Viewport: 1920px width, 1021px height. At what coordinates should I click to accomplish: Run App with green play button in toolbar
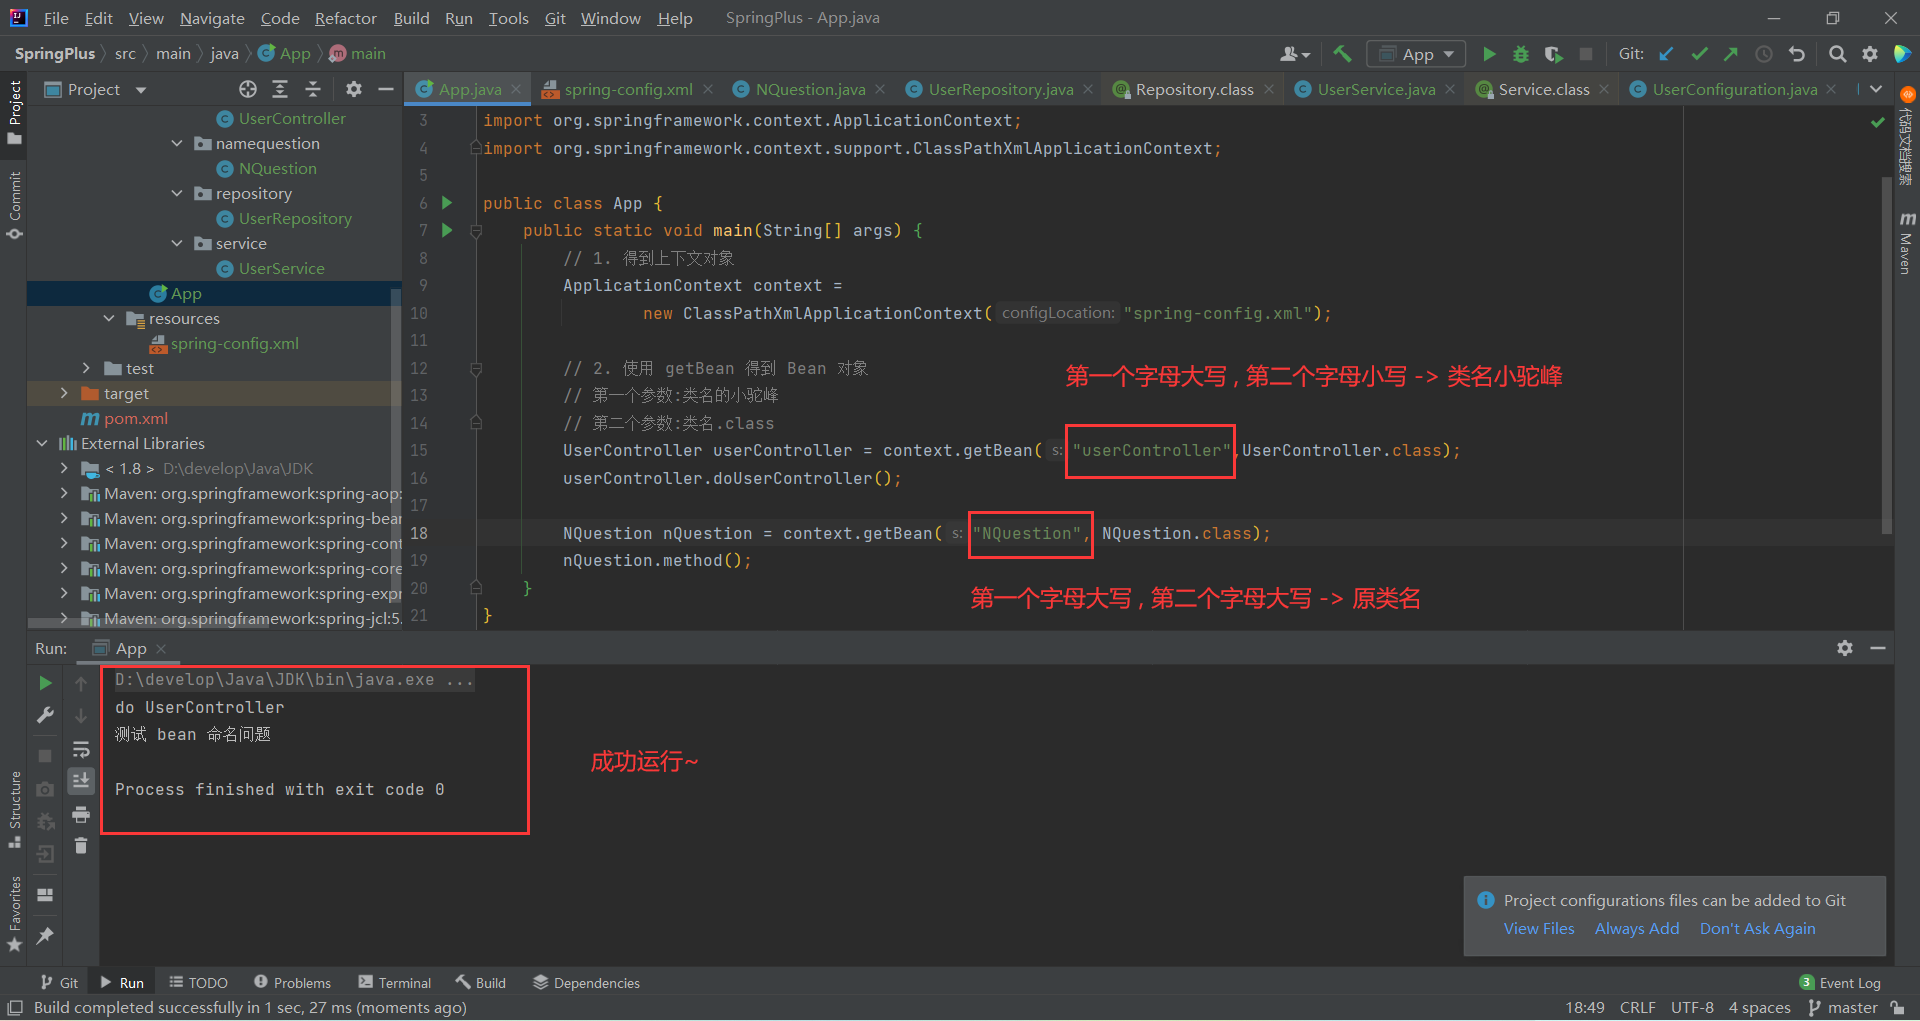coord(1489,54)
